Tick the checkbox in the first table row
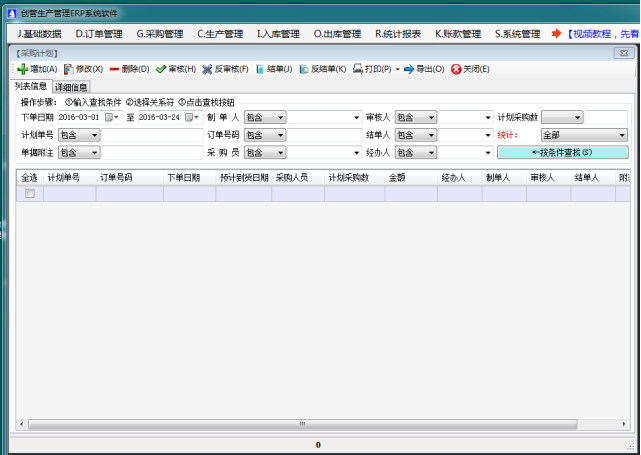 (29, 193)
